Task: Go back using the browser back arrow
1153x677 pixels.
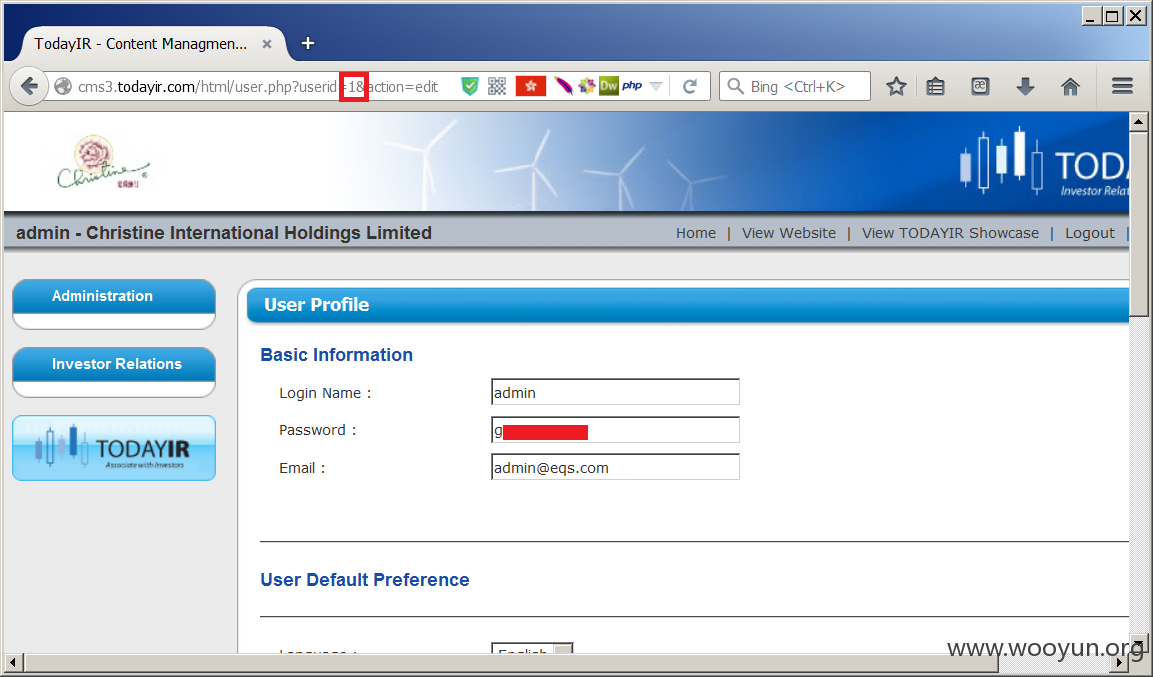Action: (28, 87)
